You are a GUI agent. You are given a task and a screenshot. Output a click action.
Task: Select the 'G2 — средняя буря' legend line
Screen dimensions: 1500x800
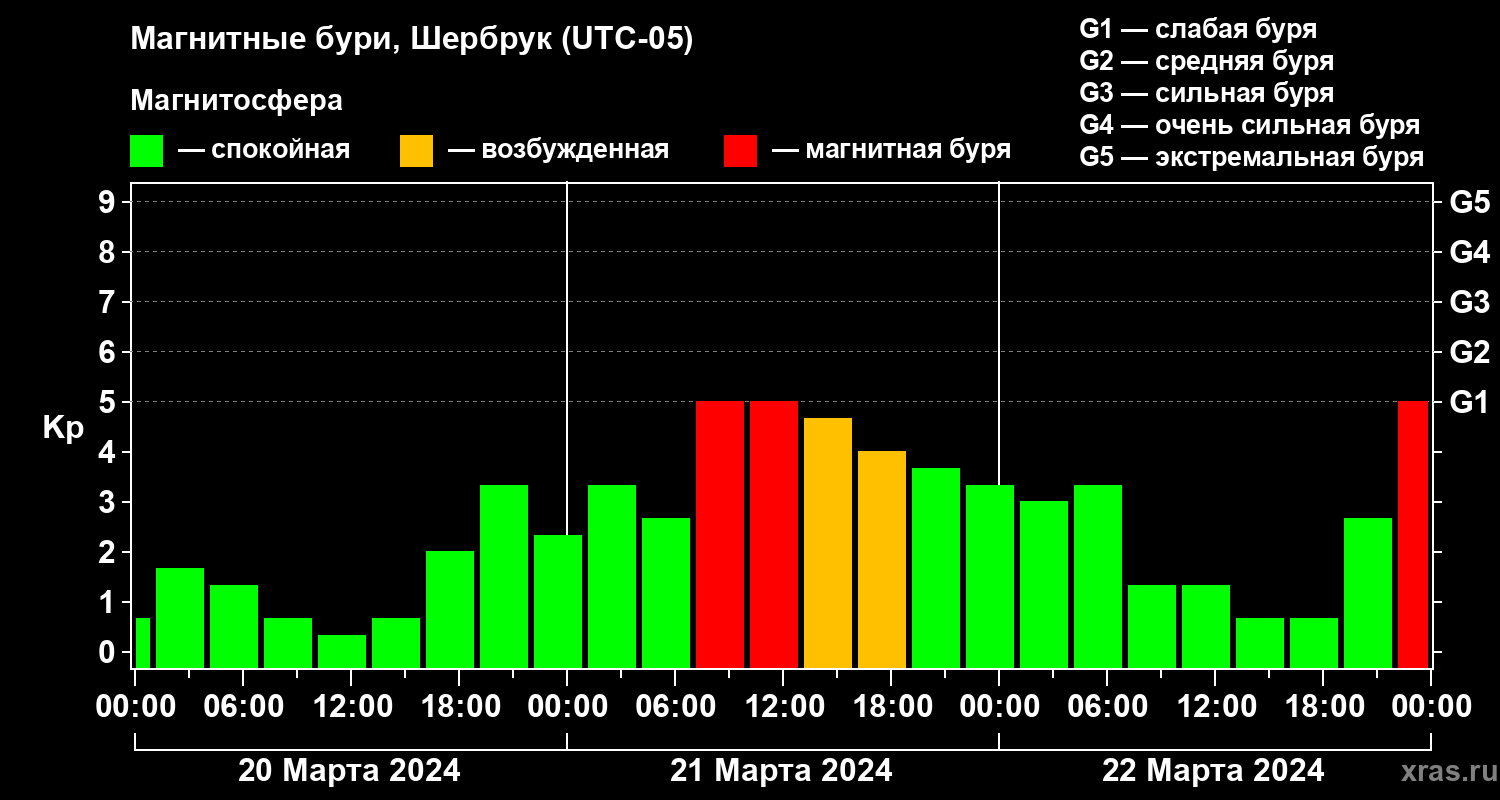pyautogui.click(x=1206, y=60)
